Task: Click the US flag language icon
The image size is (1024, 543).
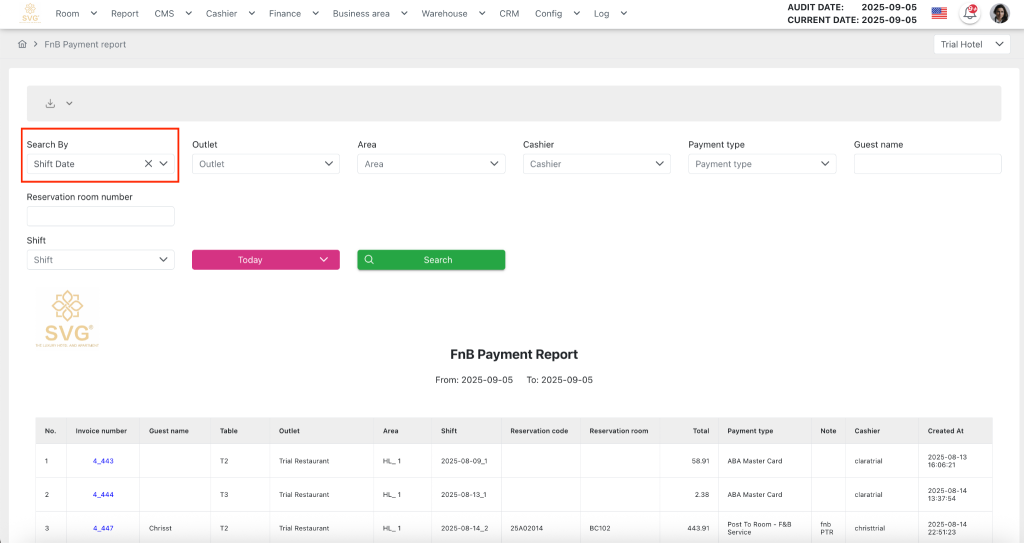Action: pos(939,13)
